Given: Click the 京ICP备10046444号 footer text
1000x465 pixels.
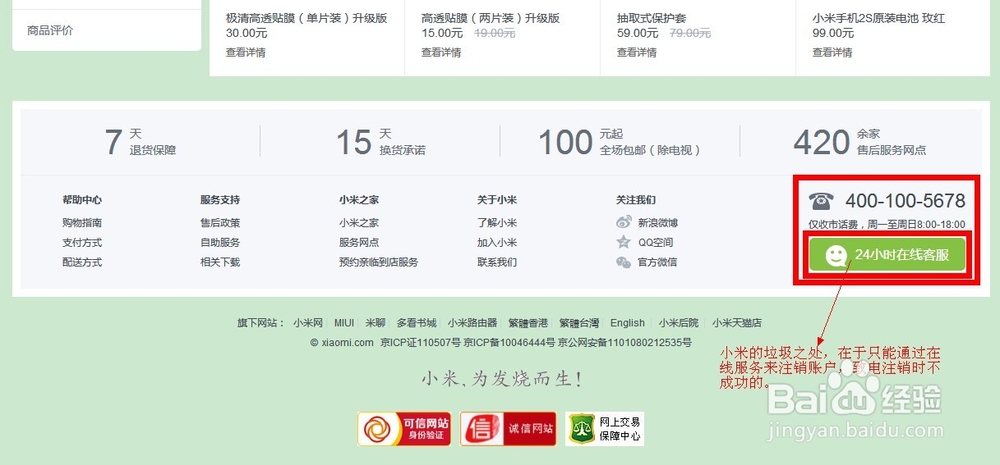Looking at the screenshot, I should click(x=510, y=343).
